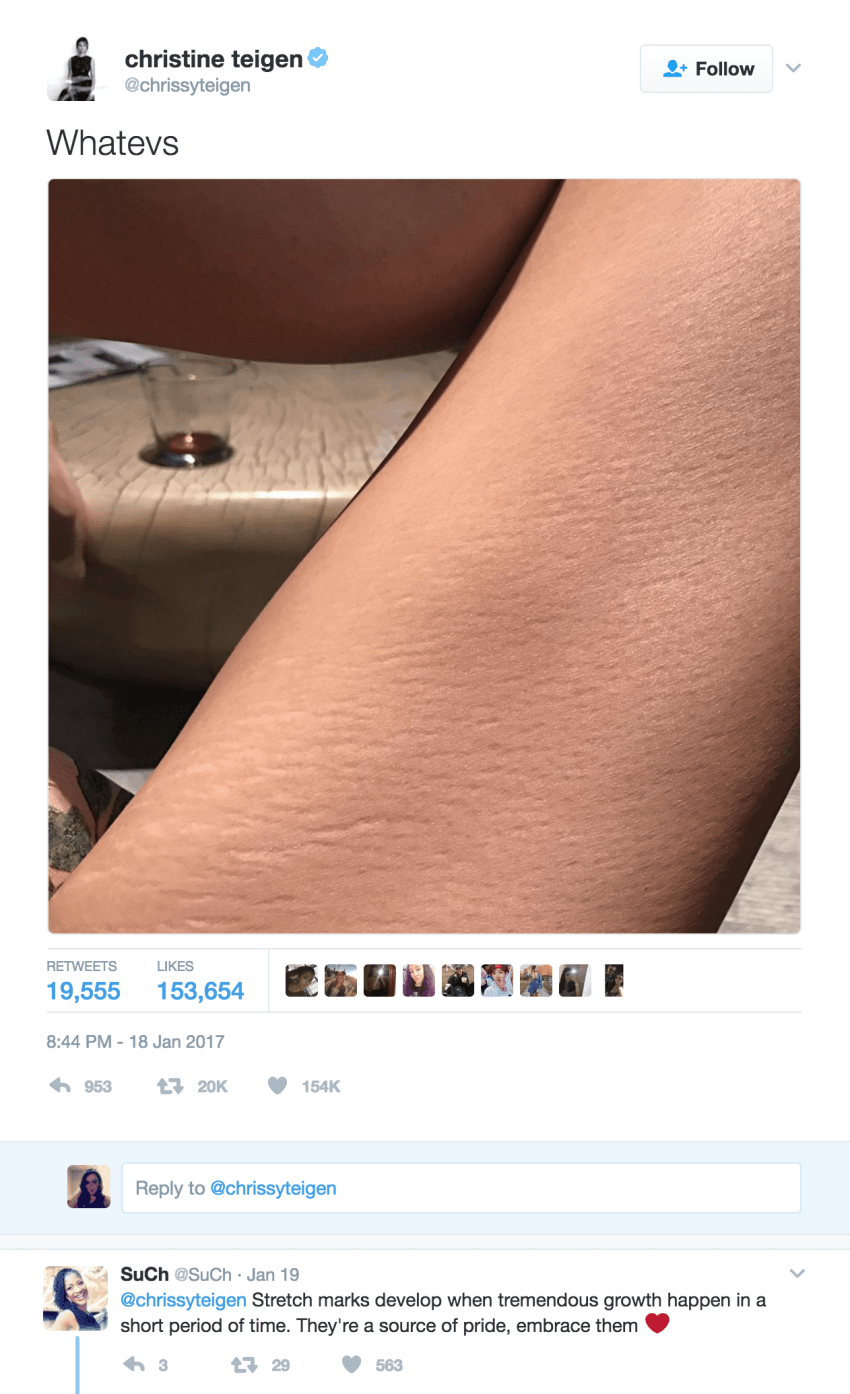Screen dimensions: 850x1394
Task: Open the 8:44 PM - 18 Jan 2017 timestamp
Action: pyautogui.click(x=136, y=1041)
